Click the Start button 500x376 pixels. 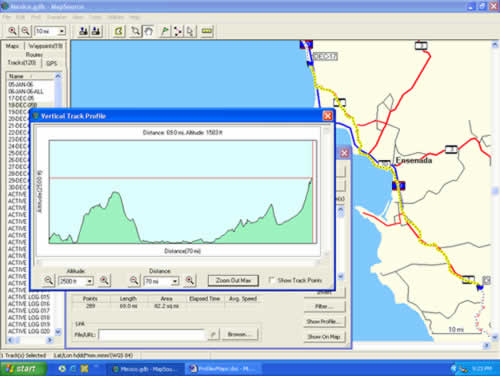23,369
